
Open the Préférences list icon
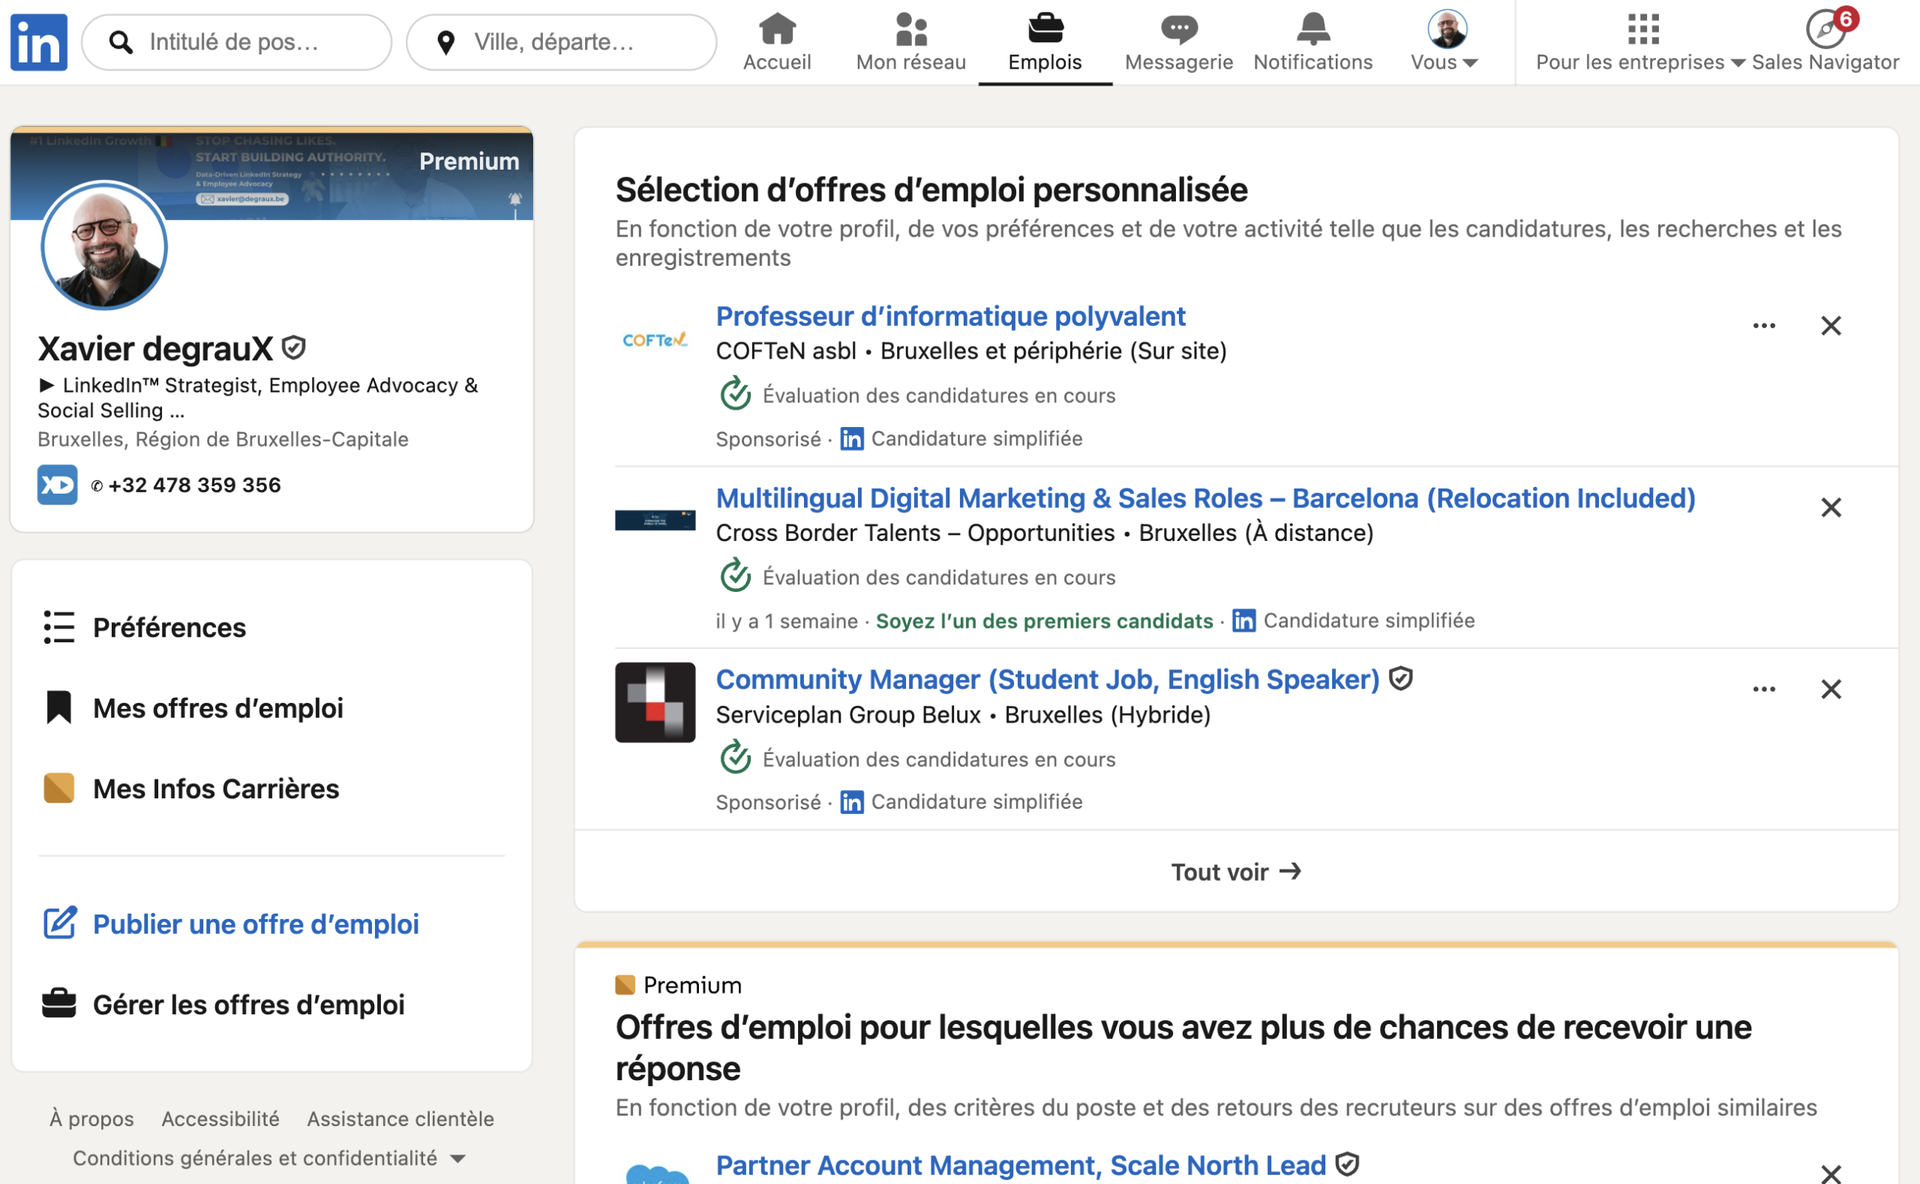click(59, 627)
